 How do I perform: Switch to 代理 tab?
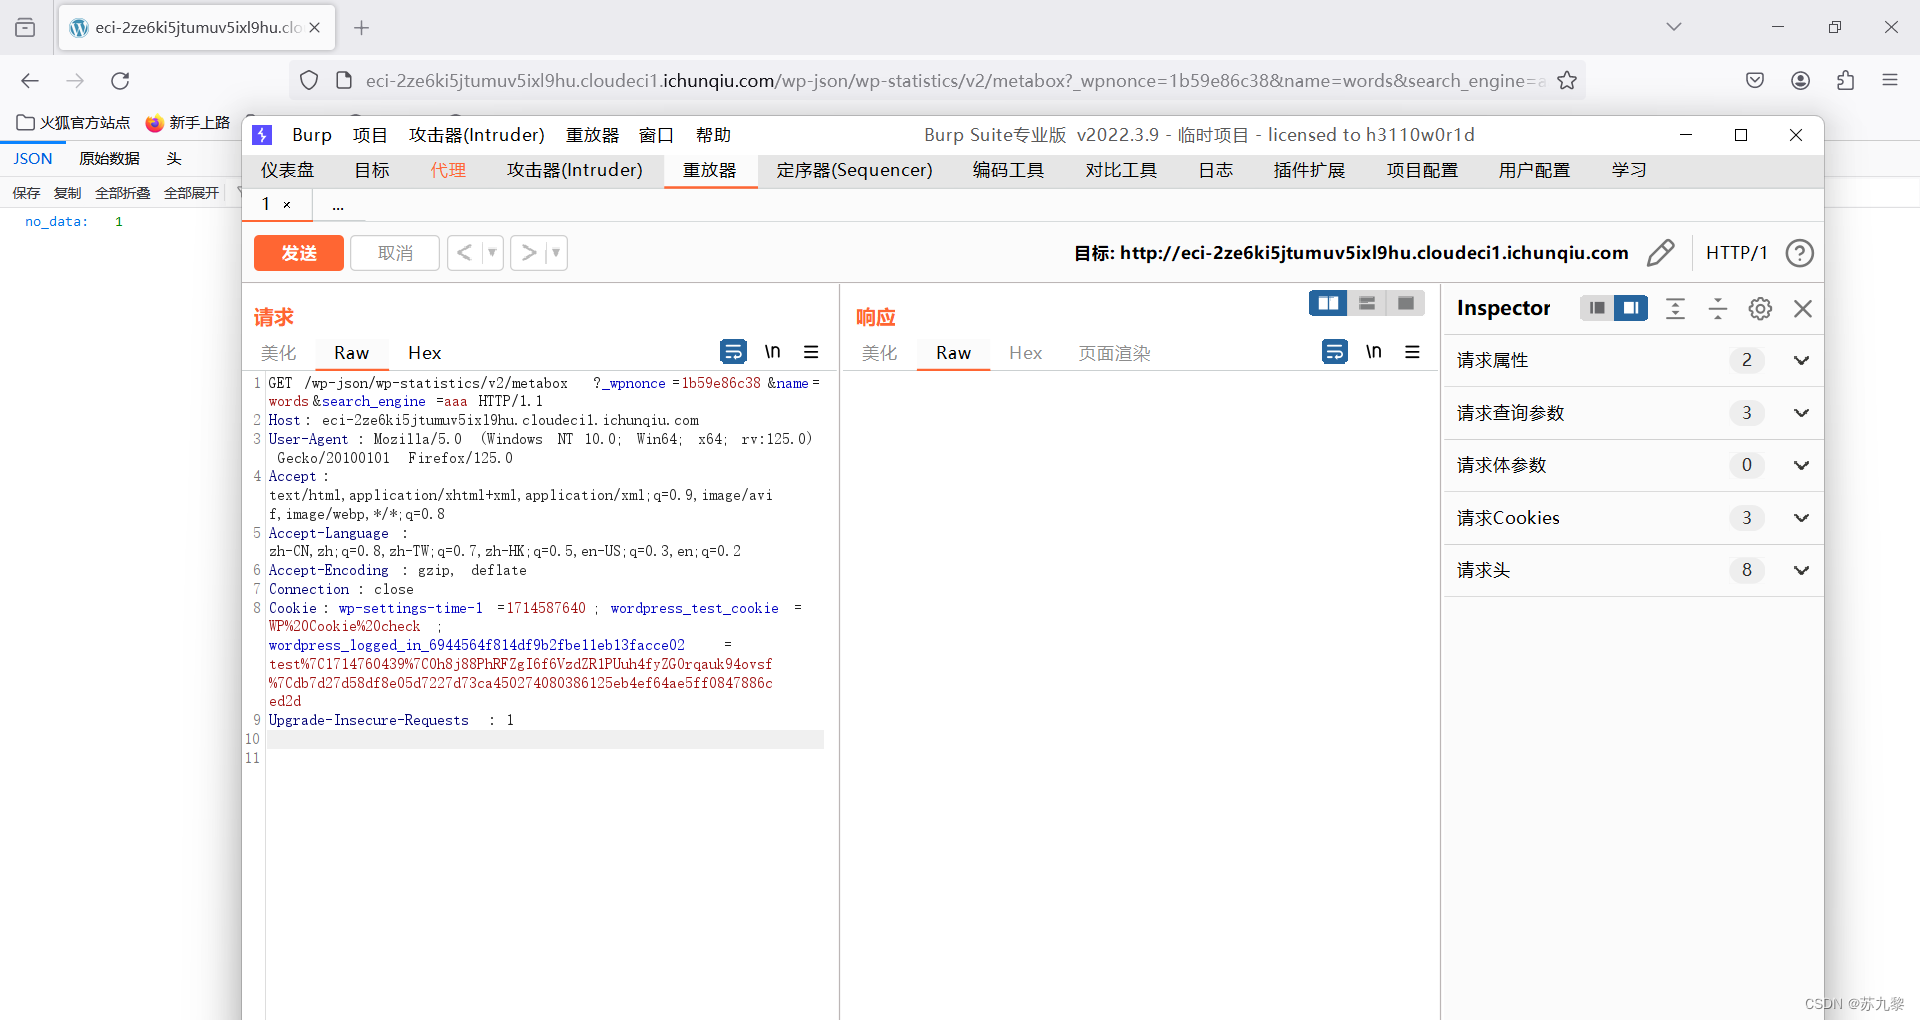pyautogui.click(x=448, y=170)
